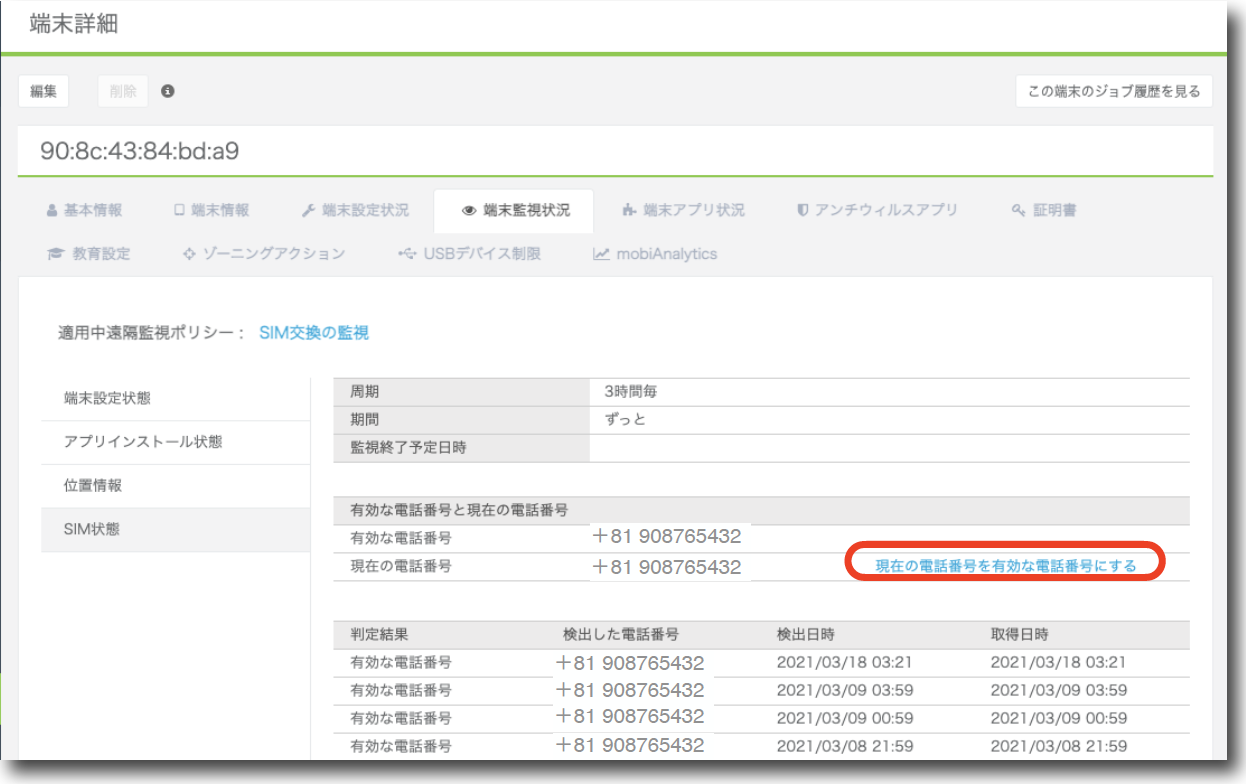Click the 有効な電話番号 value +81 908765432
Image resolution: width=1246 pixels, height=784 pixels.
[667, 538]
